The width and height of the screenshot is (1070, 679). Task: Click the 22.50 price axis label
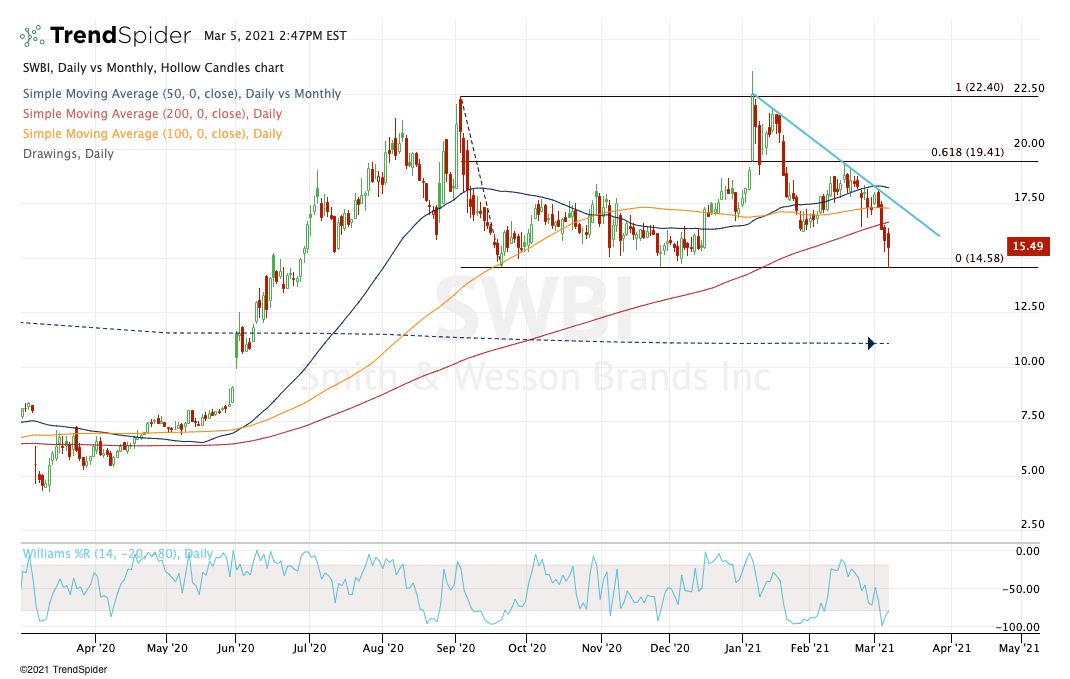click(1029, 88)
